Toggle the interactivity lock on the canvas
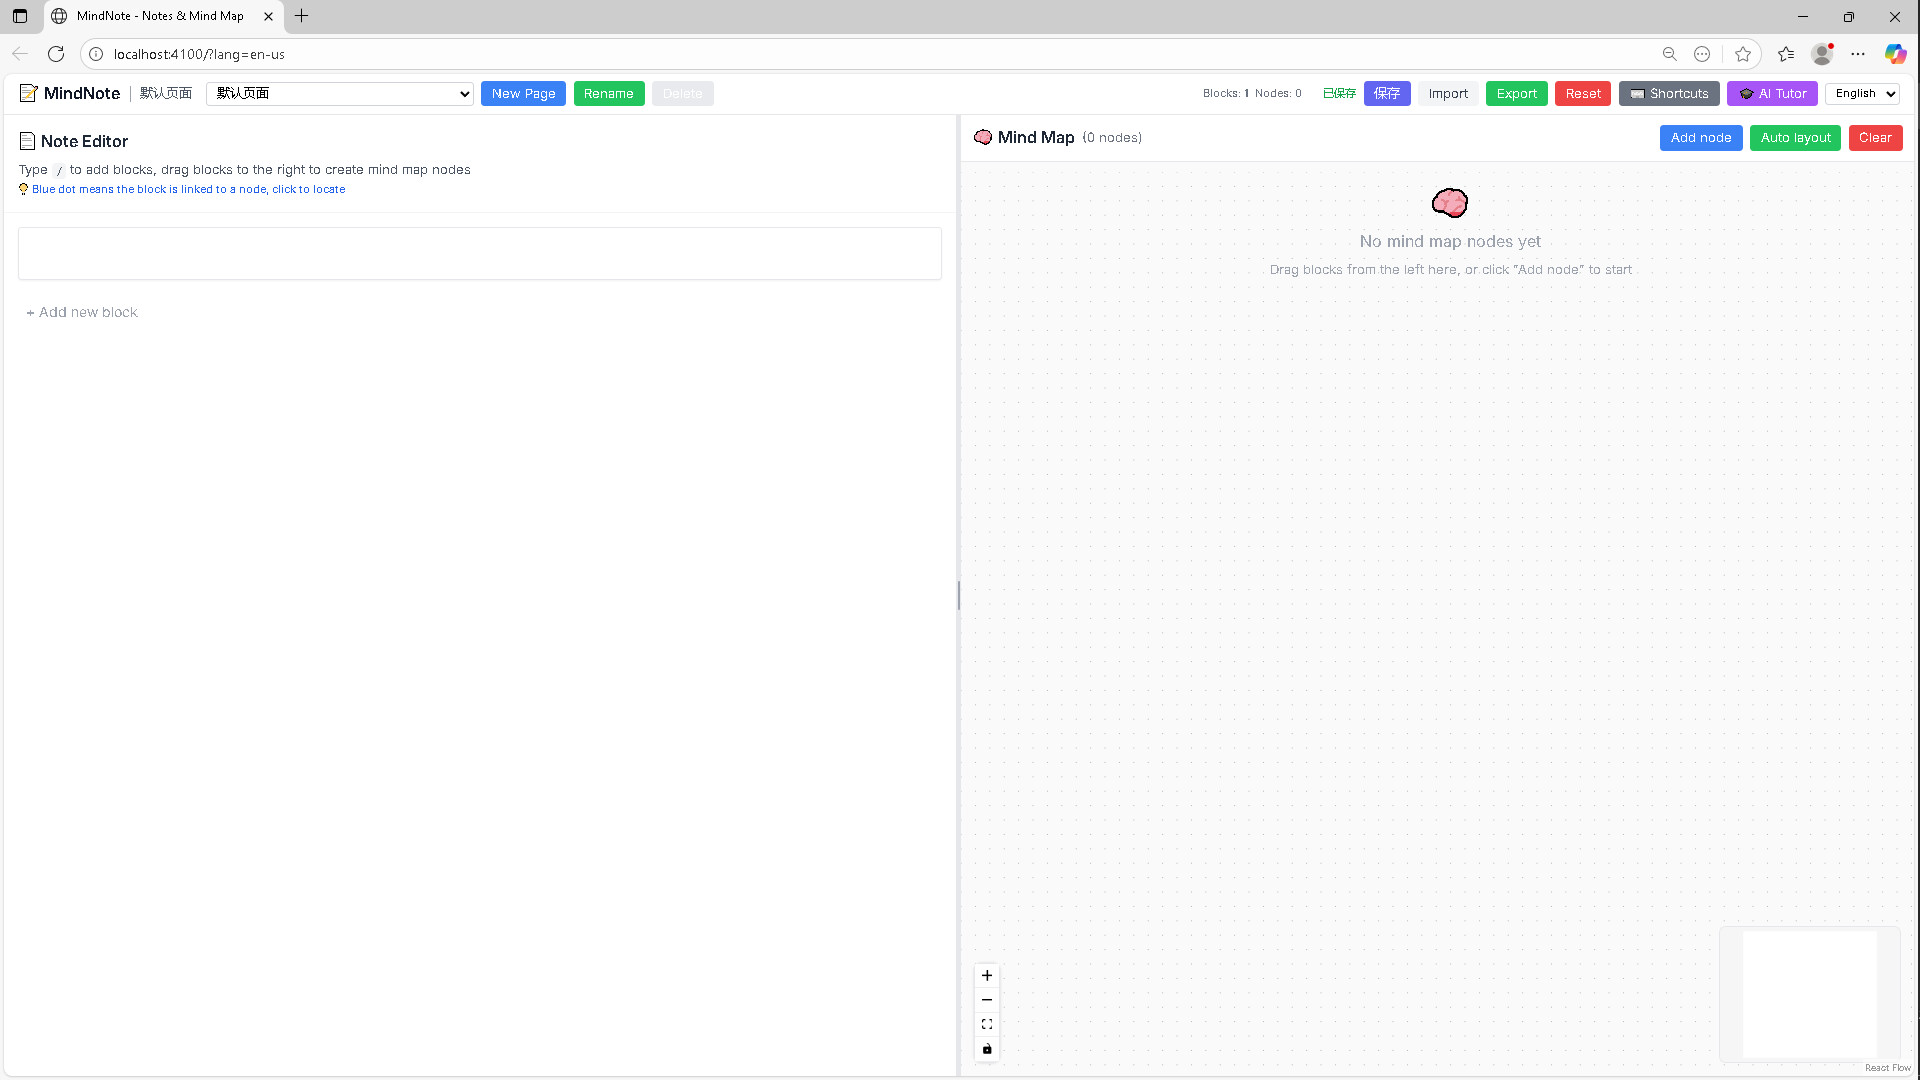Screen dimensions: 1920x1080 [x=987, y=1049]
